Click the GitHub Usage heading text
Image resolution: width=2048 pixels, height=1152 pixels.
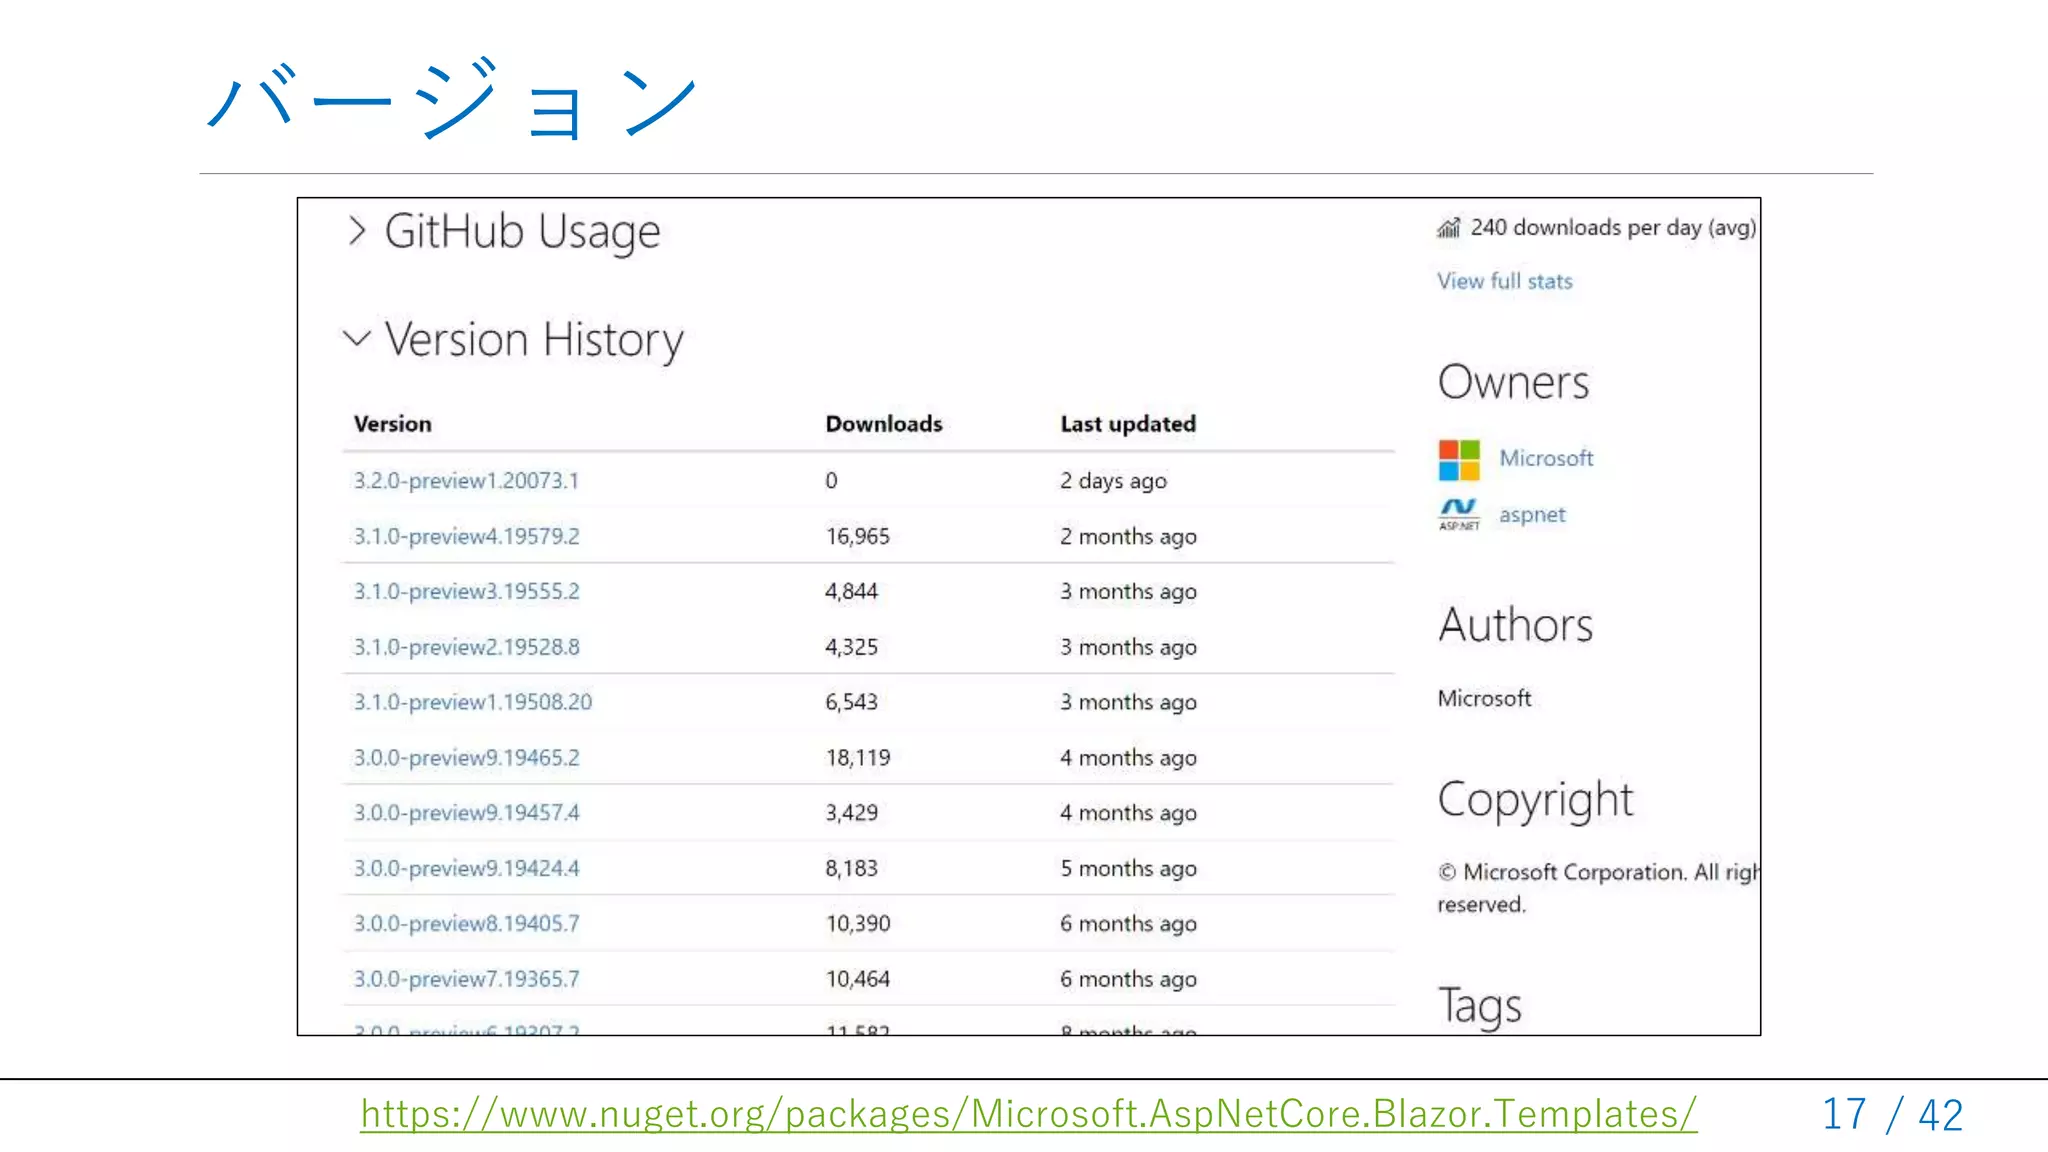click(x=522, y=231)
